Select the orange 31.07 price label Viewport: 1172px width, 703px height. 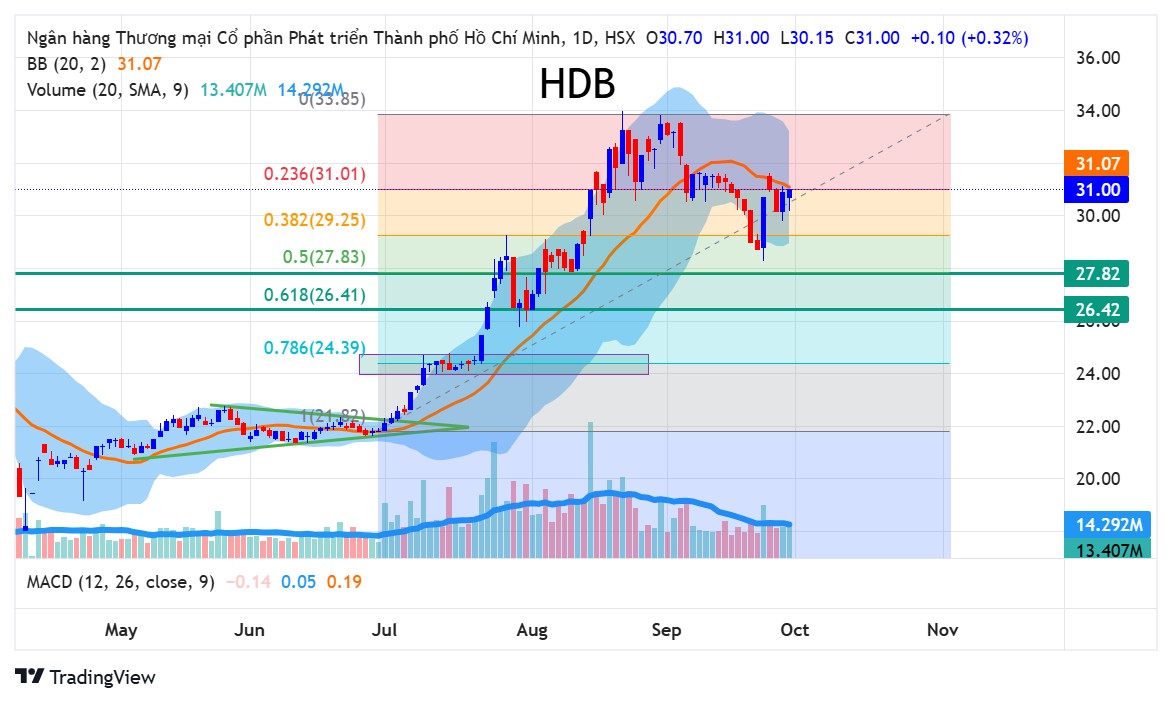pos(1097,164)
